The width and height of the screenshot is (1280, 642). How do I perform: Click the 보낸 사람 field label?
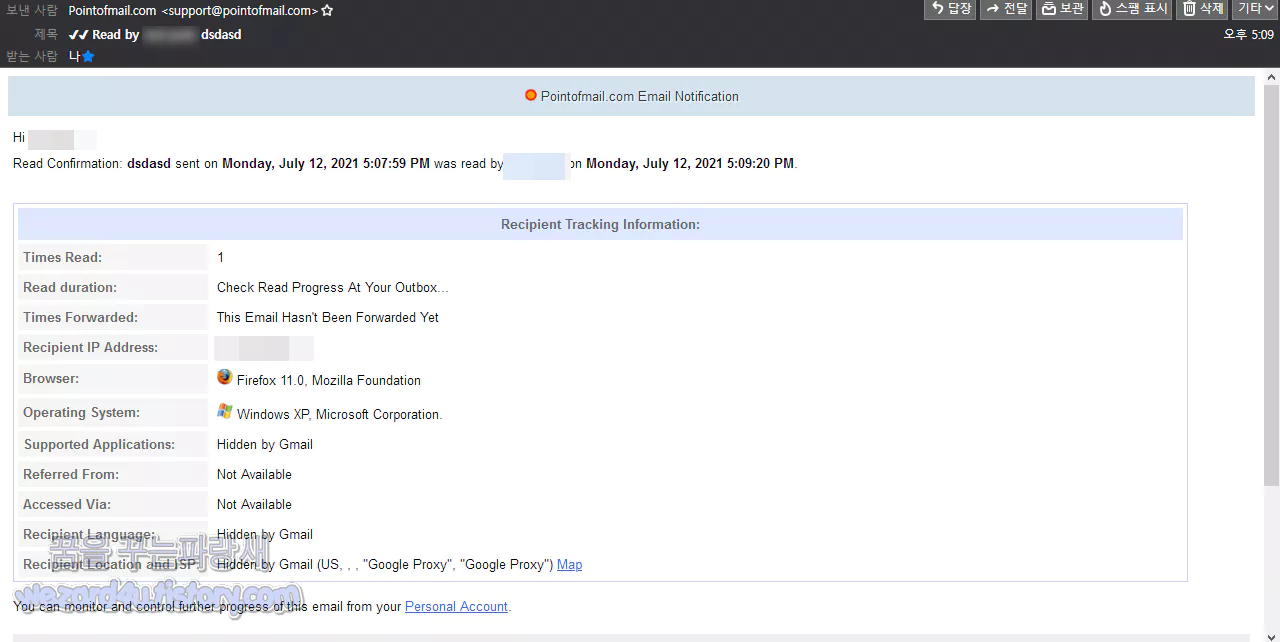click(x=32, y=11)
